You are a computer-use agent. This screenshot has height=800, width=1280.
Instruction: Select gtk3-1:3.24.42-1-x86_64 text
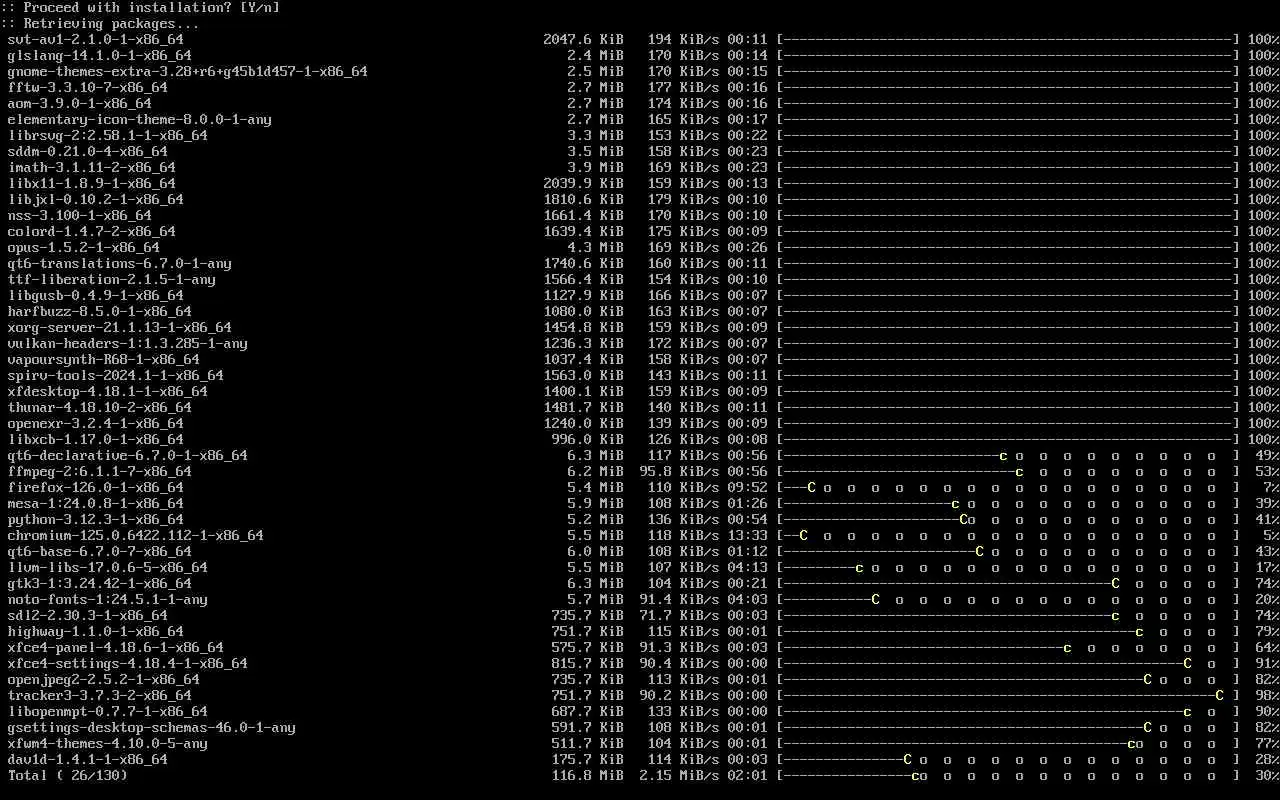[x=100, y=584]
